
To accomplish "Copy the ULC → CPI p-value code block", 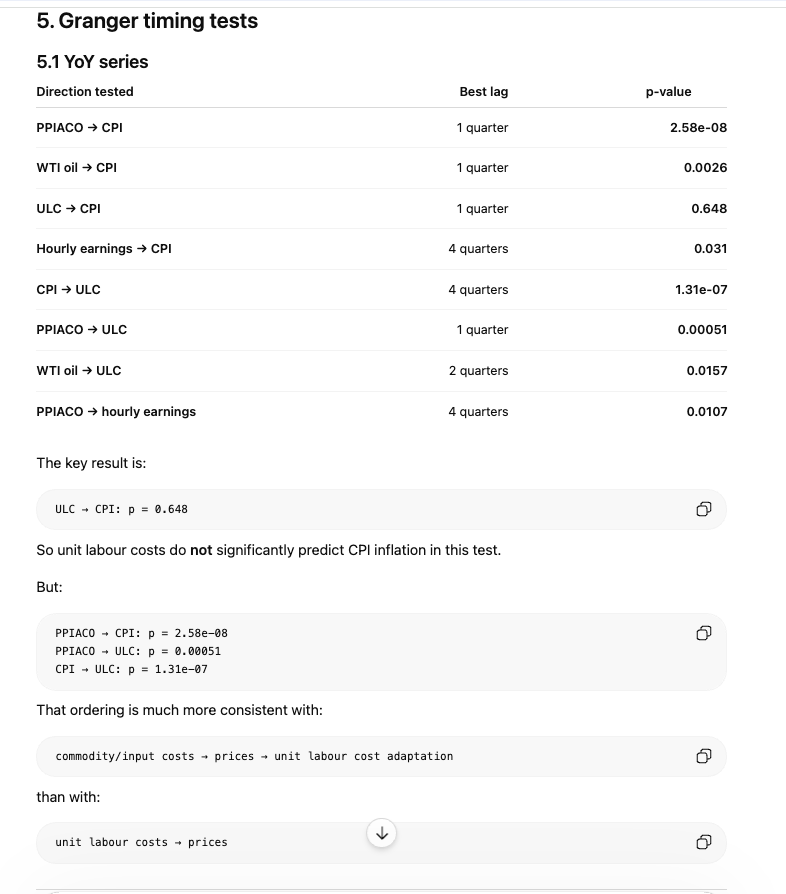I will (x=704, y=509).
